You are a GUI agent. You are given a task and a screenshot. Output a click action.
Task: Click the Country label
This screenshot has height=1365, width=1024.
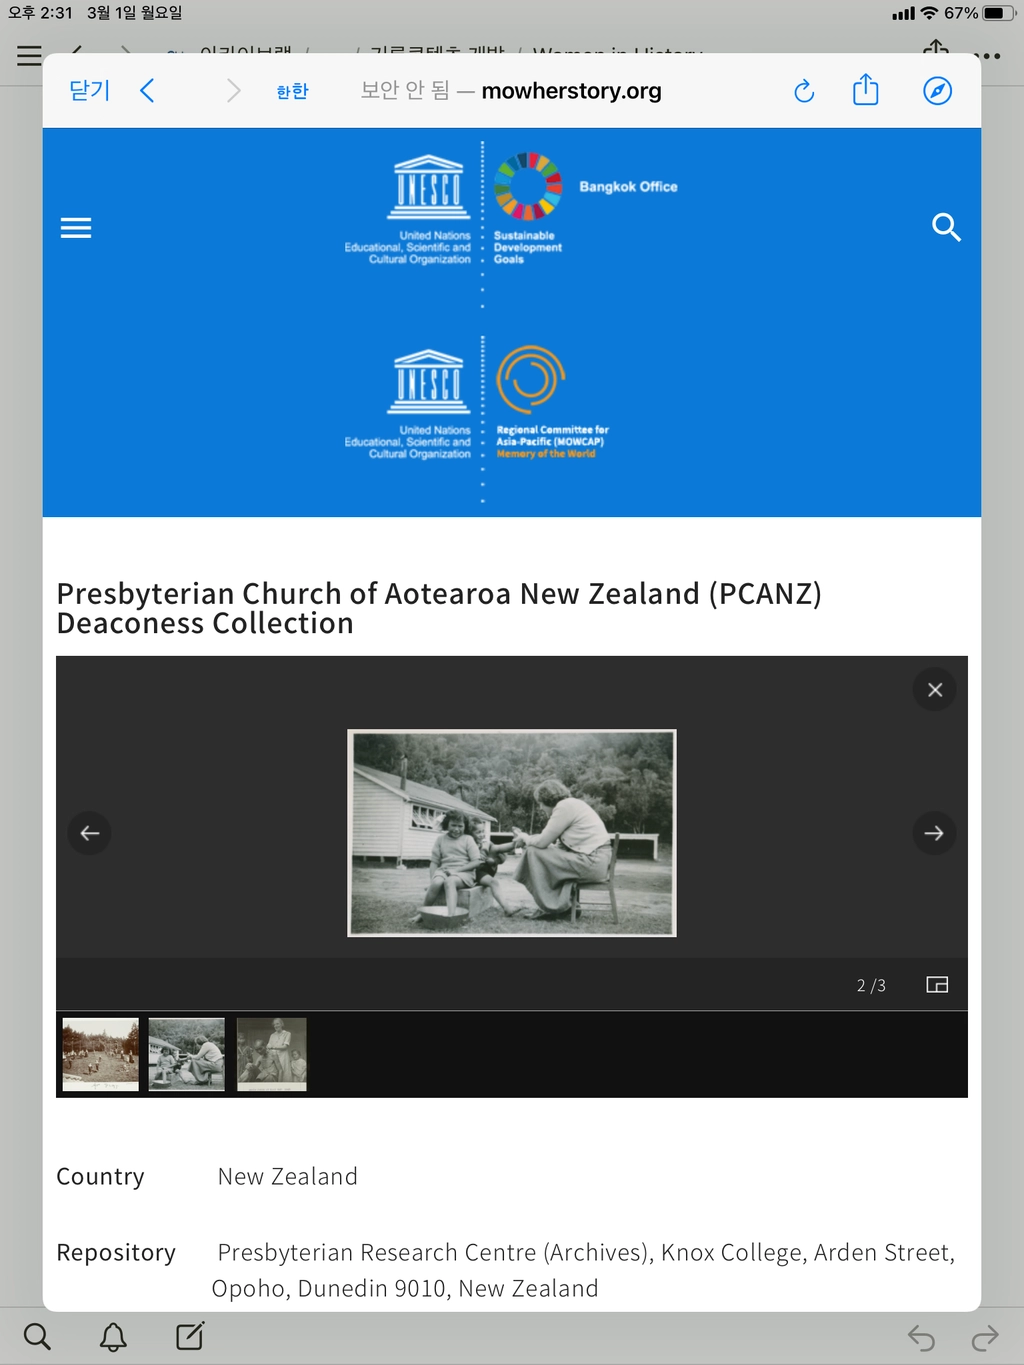coord(100,1177)
